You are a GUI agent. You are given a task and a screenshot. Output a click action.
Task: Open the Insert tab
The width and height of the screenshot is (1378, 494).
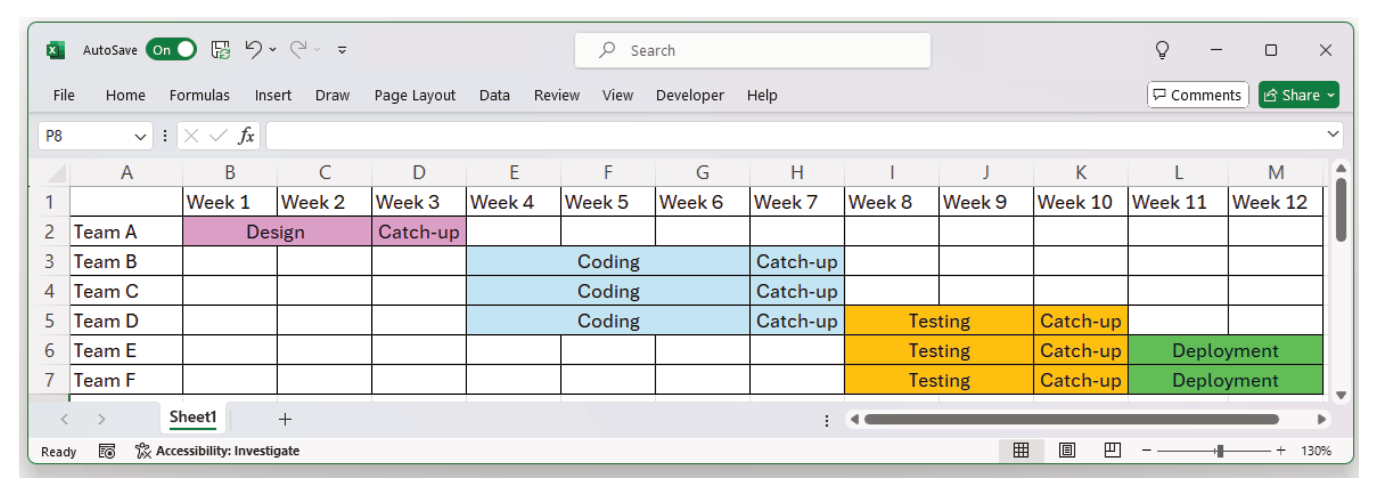tap(273, 95)
